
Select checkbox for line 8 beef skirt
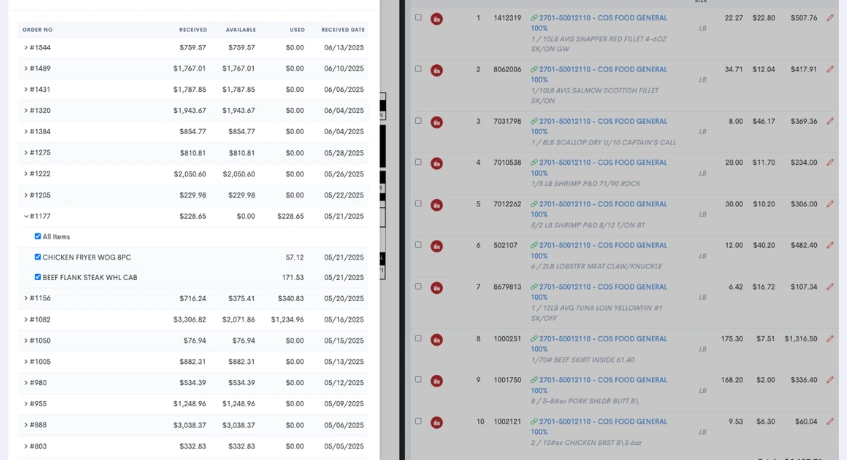tap(418, 339)
